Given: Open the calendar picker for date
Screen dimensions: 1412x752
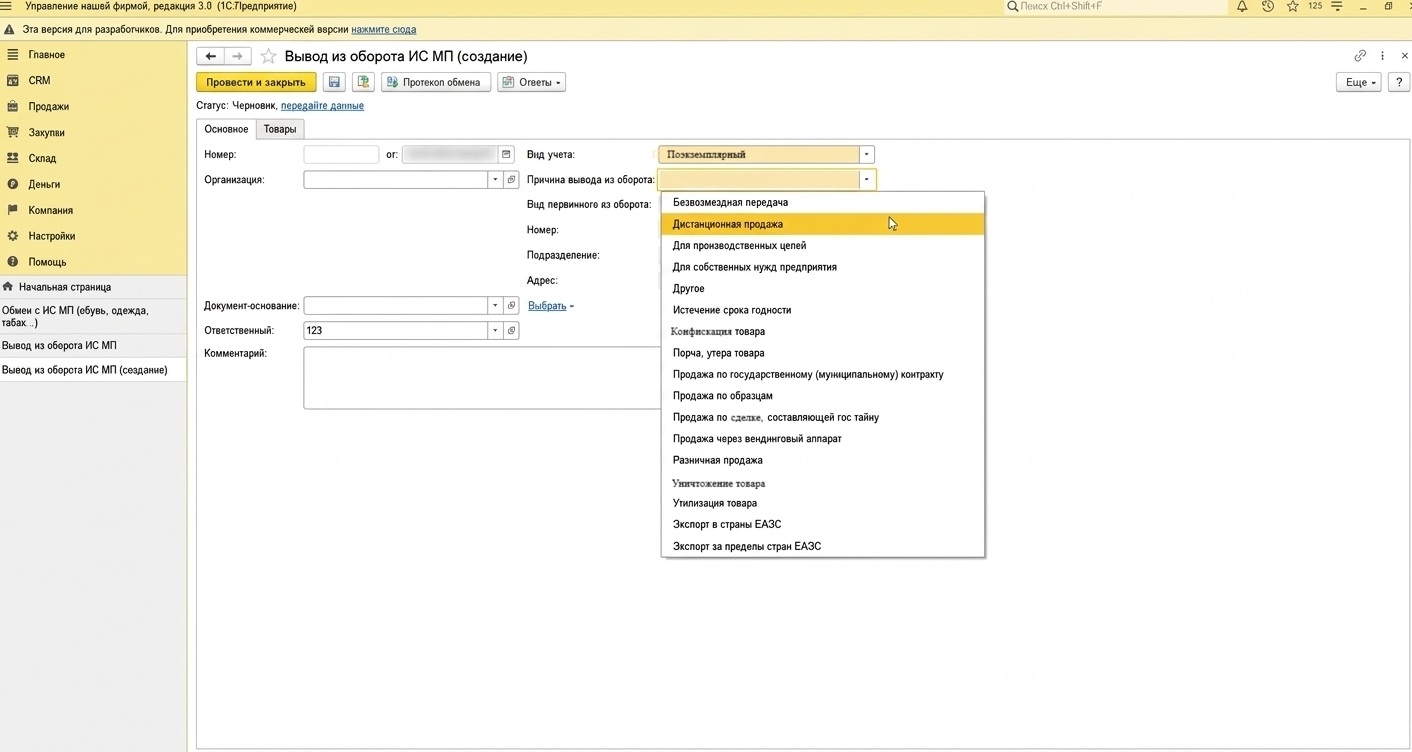Looking at the screenshot, I should point(506,155).
